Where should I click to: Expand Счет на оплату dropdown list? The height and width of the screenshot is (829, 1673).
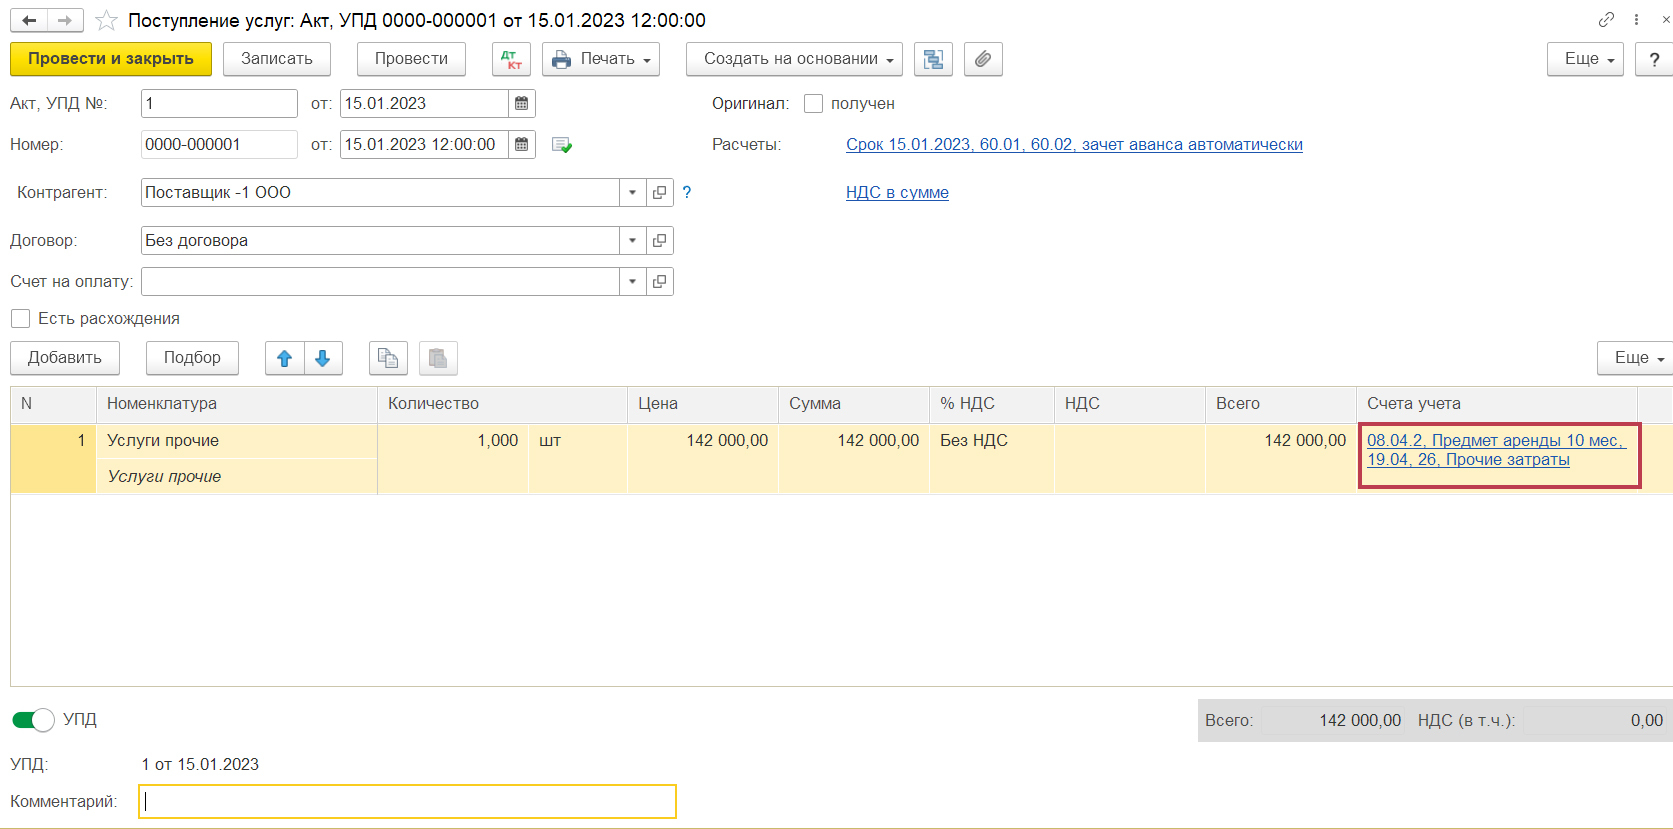(632, 281)
